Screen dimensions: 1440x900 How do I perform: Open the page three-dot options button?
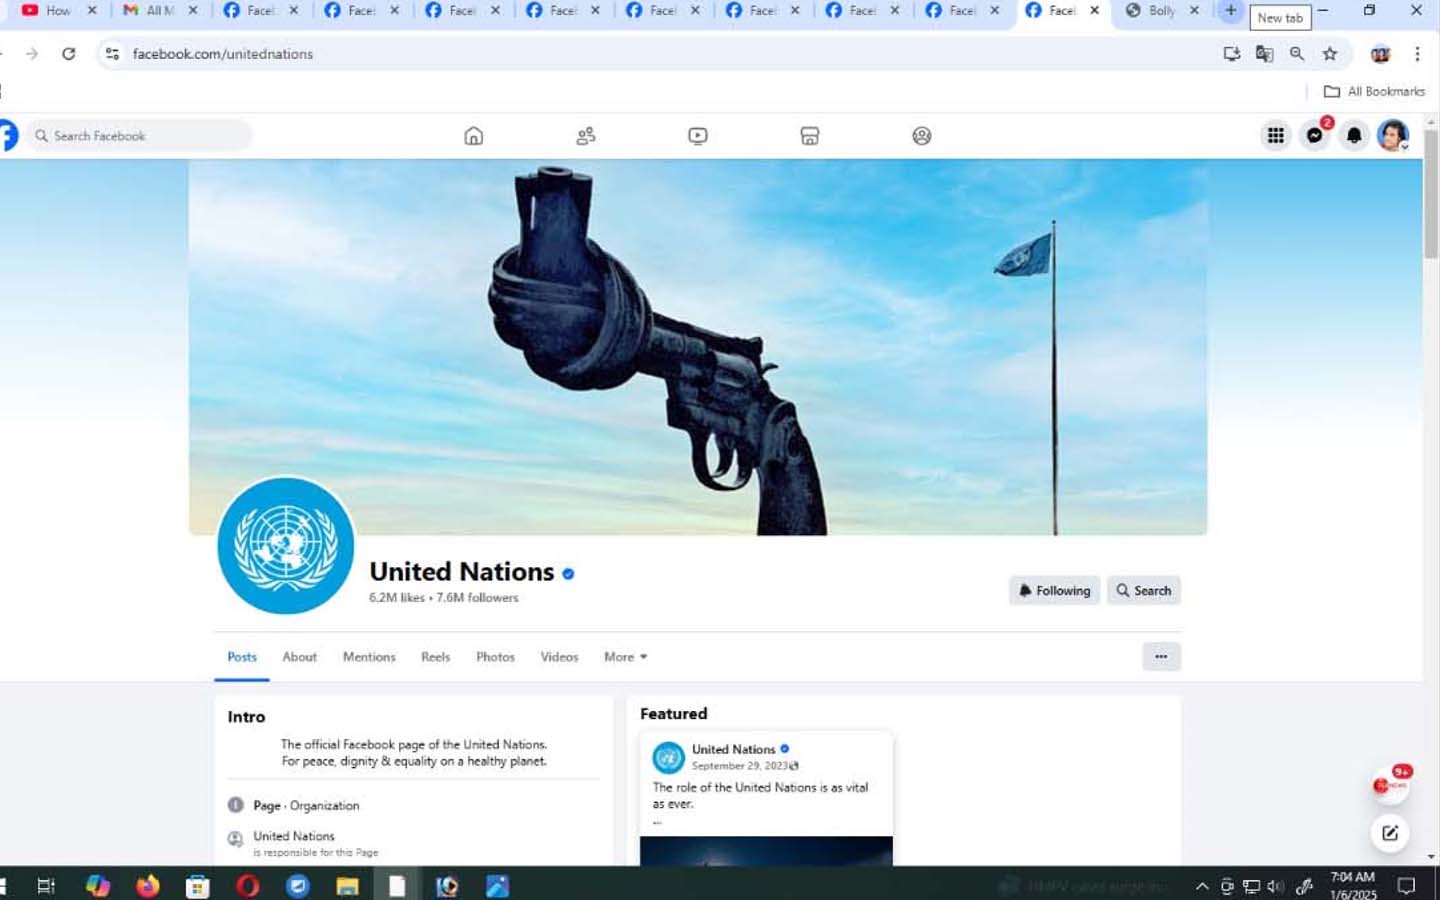pos(1161,657)
